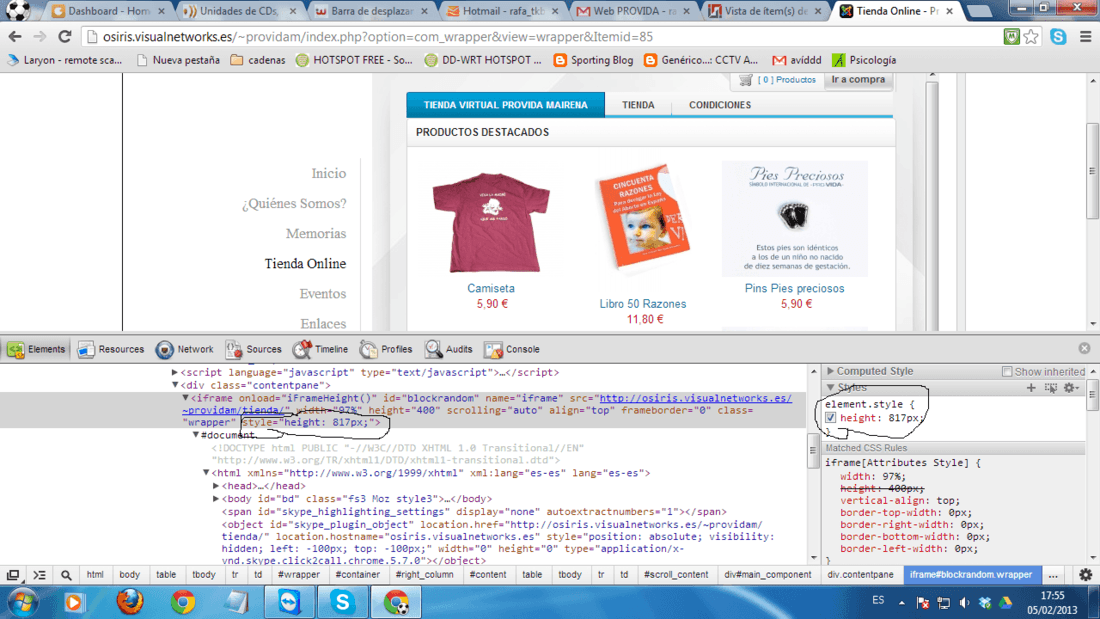Image resolution: width=1100 pixels, height=619 pixels.
Task: Expand the body id bd node
Action: (x=216, y=498)
